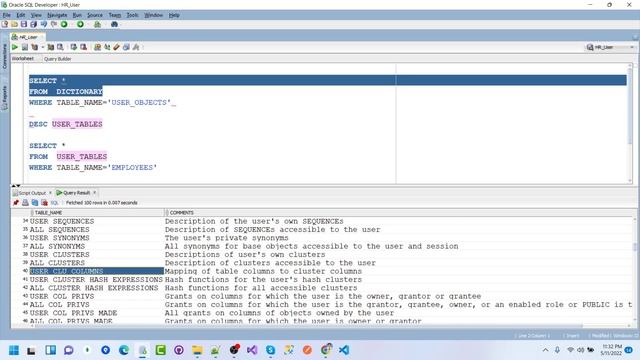
Task: Click the Open folder icon in main toolbar
Action: coord(14,24)
